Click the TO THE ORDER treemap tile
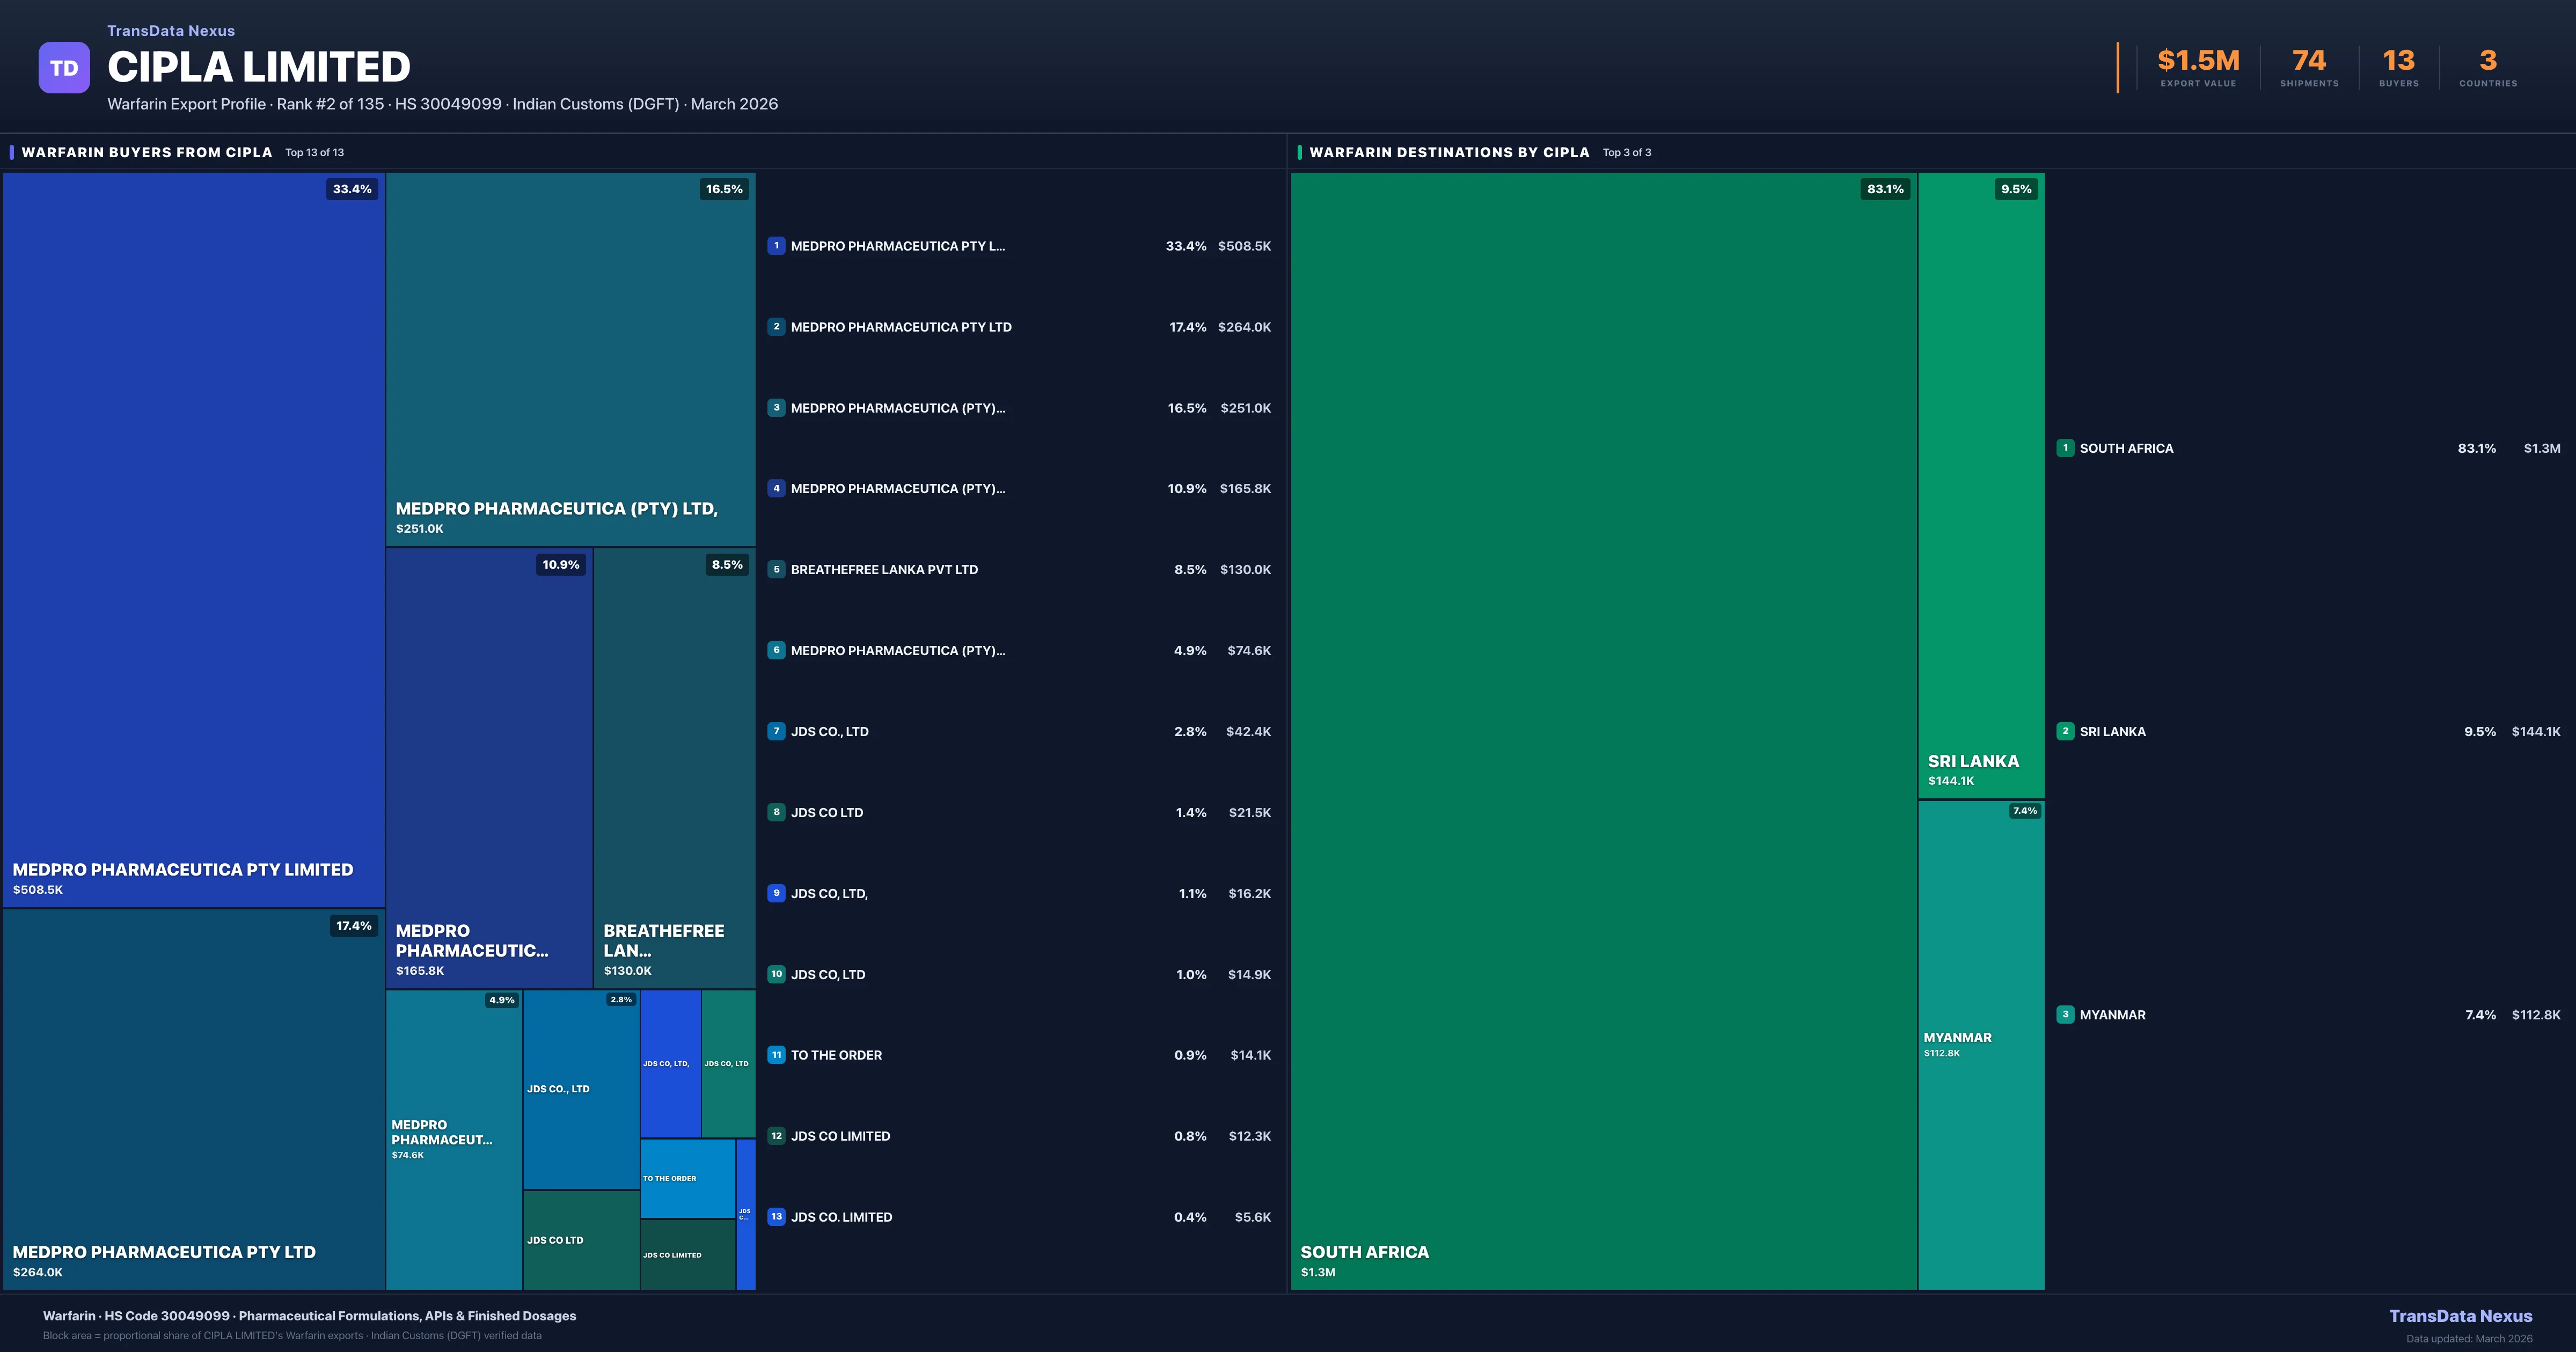Screen dimensions: 2576x1352 687,1178
